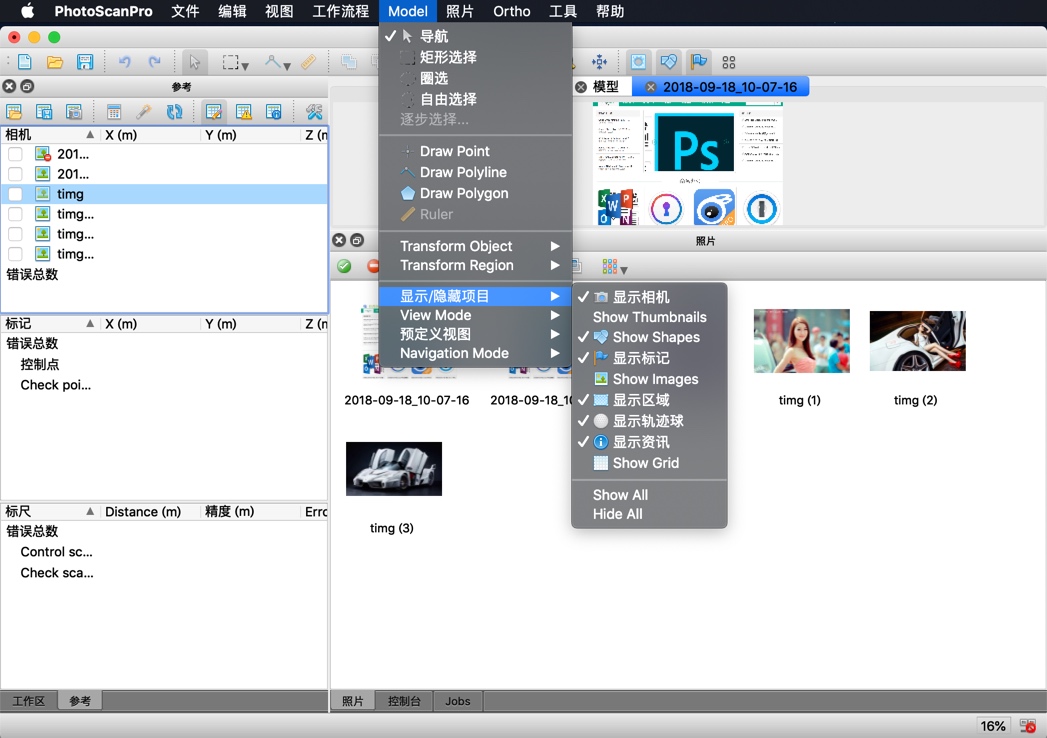The height and width of the screenshot is (738, 1047).
Task: Expand the Transform Object submenu
Action: click(x=455, y=246)
